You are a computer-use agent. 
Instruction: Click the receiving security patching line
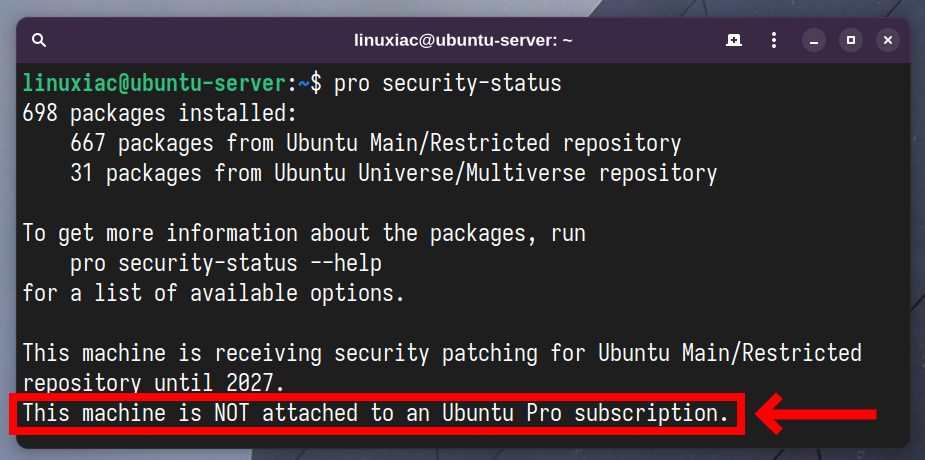tap(442, 353)
